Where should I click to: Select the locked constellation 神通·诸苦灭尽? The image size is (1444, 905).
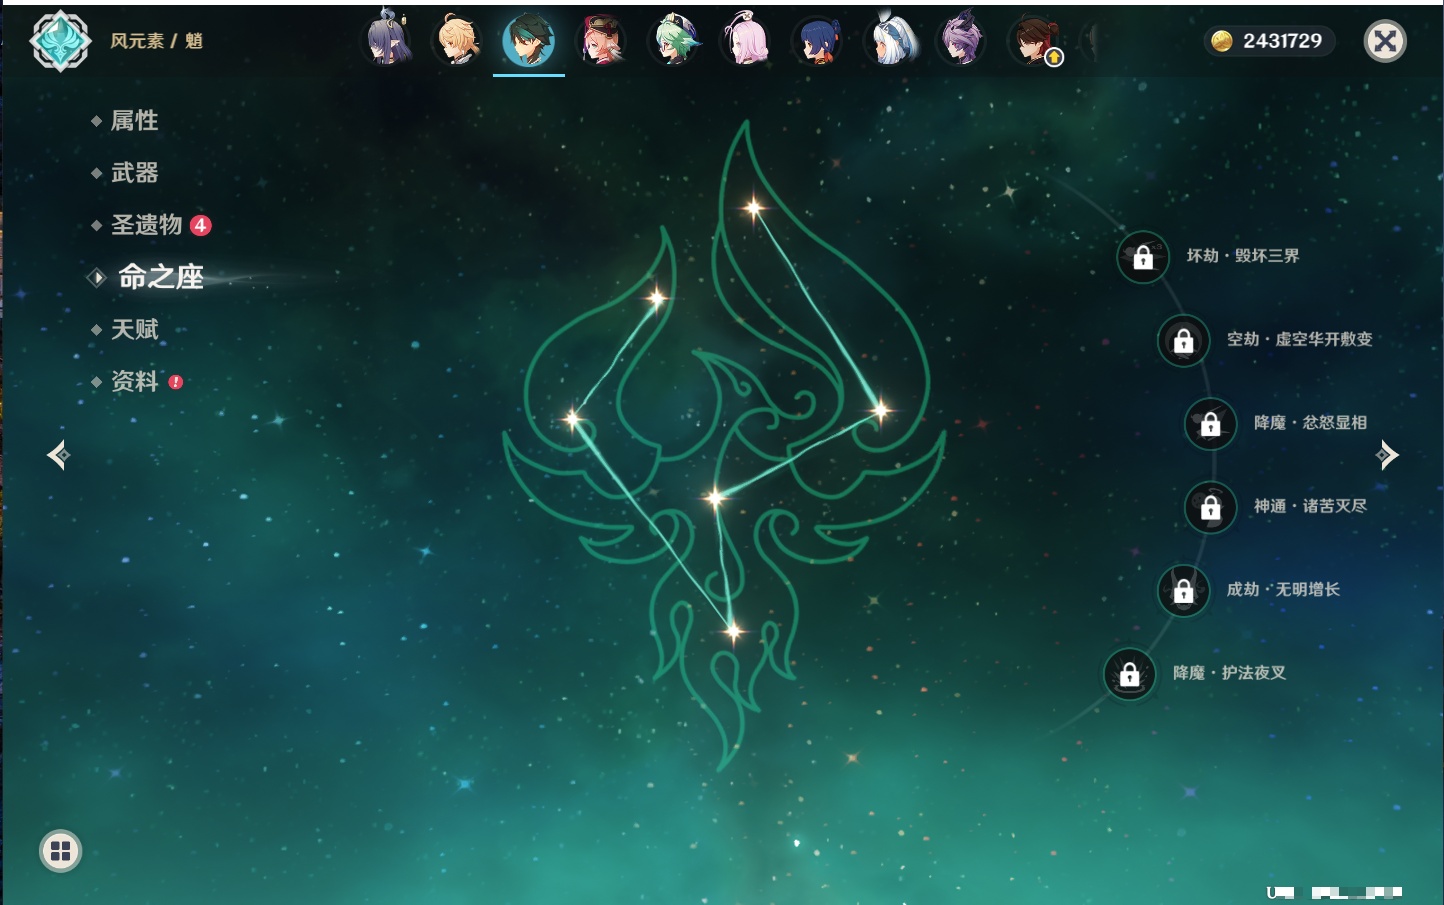pos(1211,507)
